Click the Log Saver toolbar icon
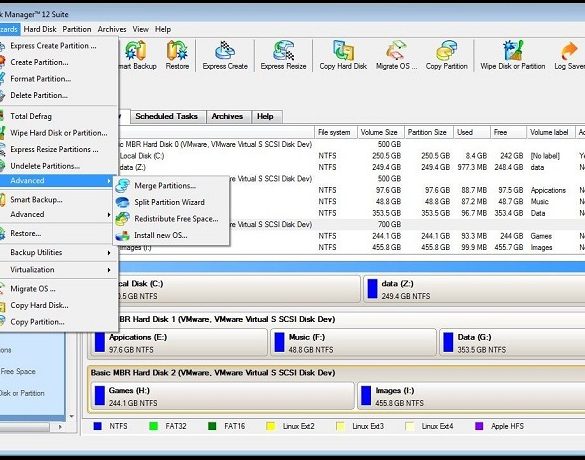585x460 pixels. point(570,50)
